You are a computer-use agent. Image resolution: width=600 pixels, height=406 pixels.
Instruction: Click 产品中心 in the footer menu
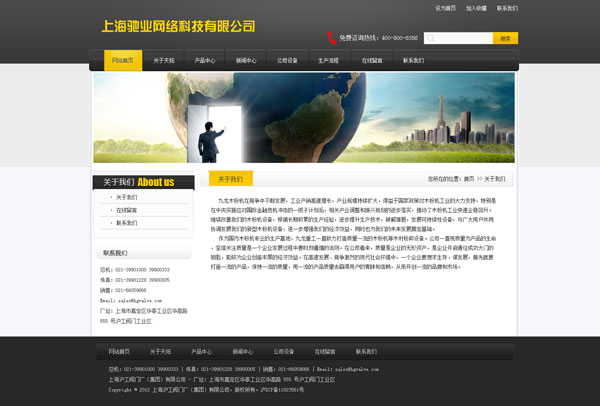tap(201, 351)
